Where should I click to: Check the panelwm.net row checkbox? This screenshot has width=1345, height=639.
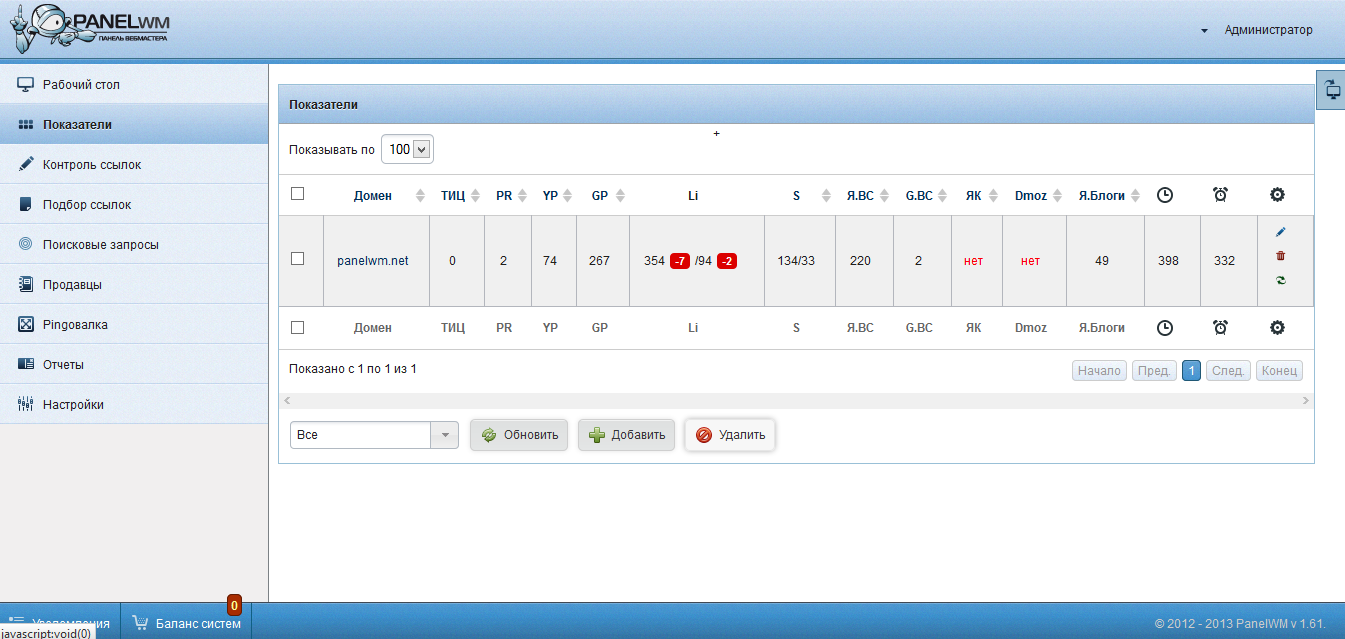pos(297,259)
